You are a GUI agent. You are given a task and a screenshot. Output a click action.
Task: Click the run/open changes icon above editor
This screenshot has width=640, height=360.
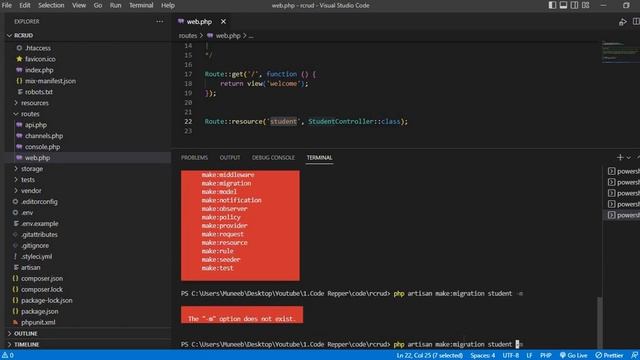622,22
